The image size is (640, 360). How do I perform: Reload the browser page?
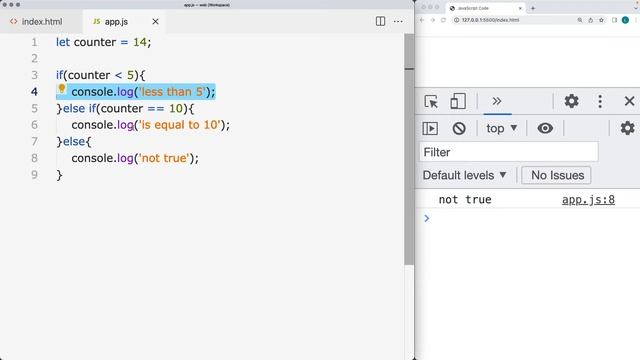443,20
